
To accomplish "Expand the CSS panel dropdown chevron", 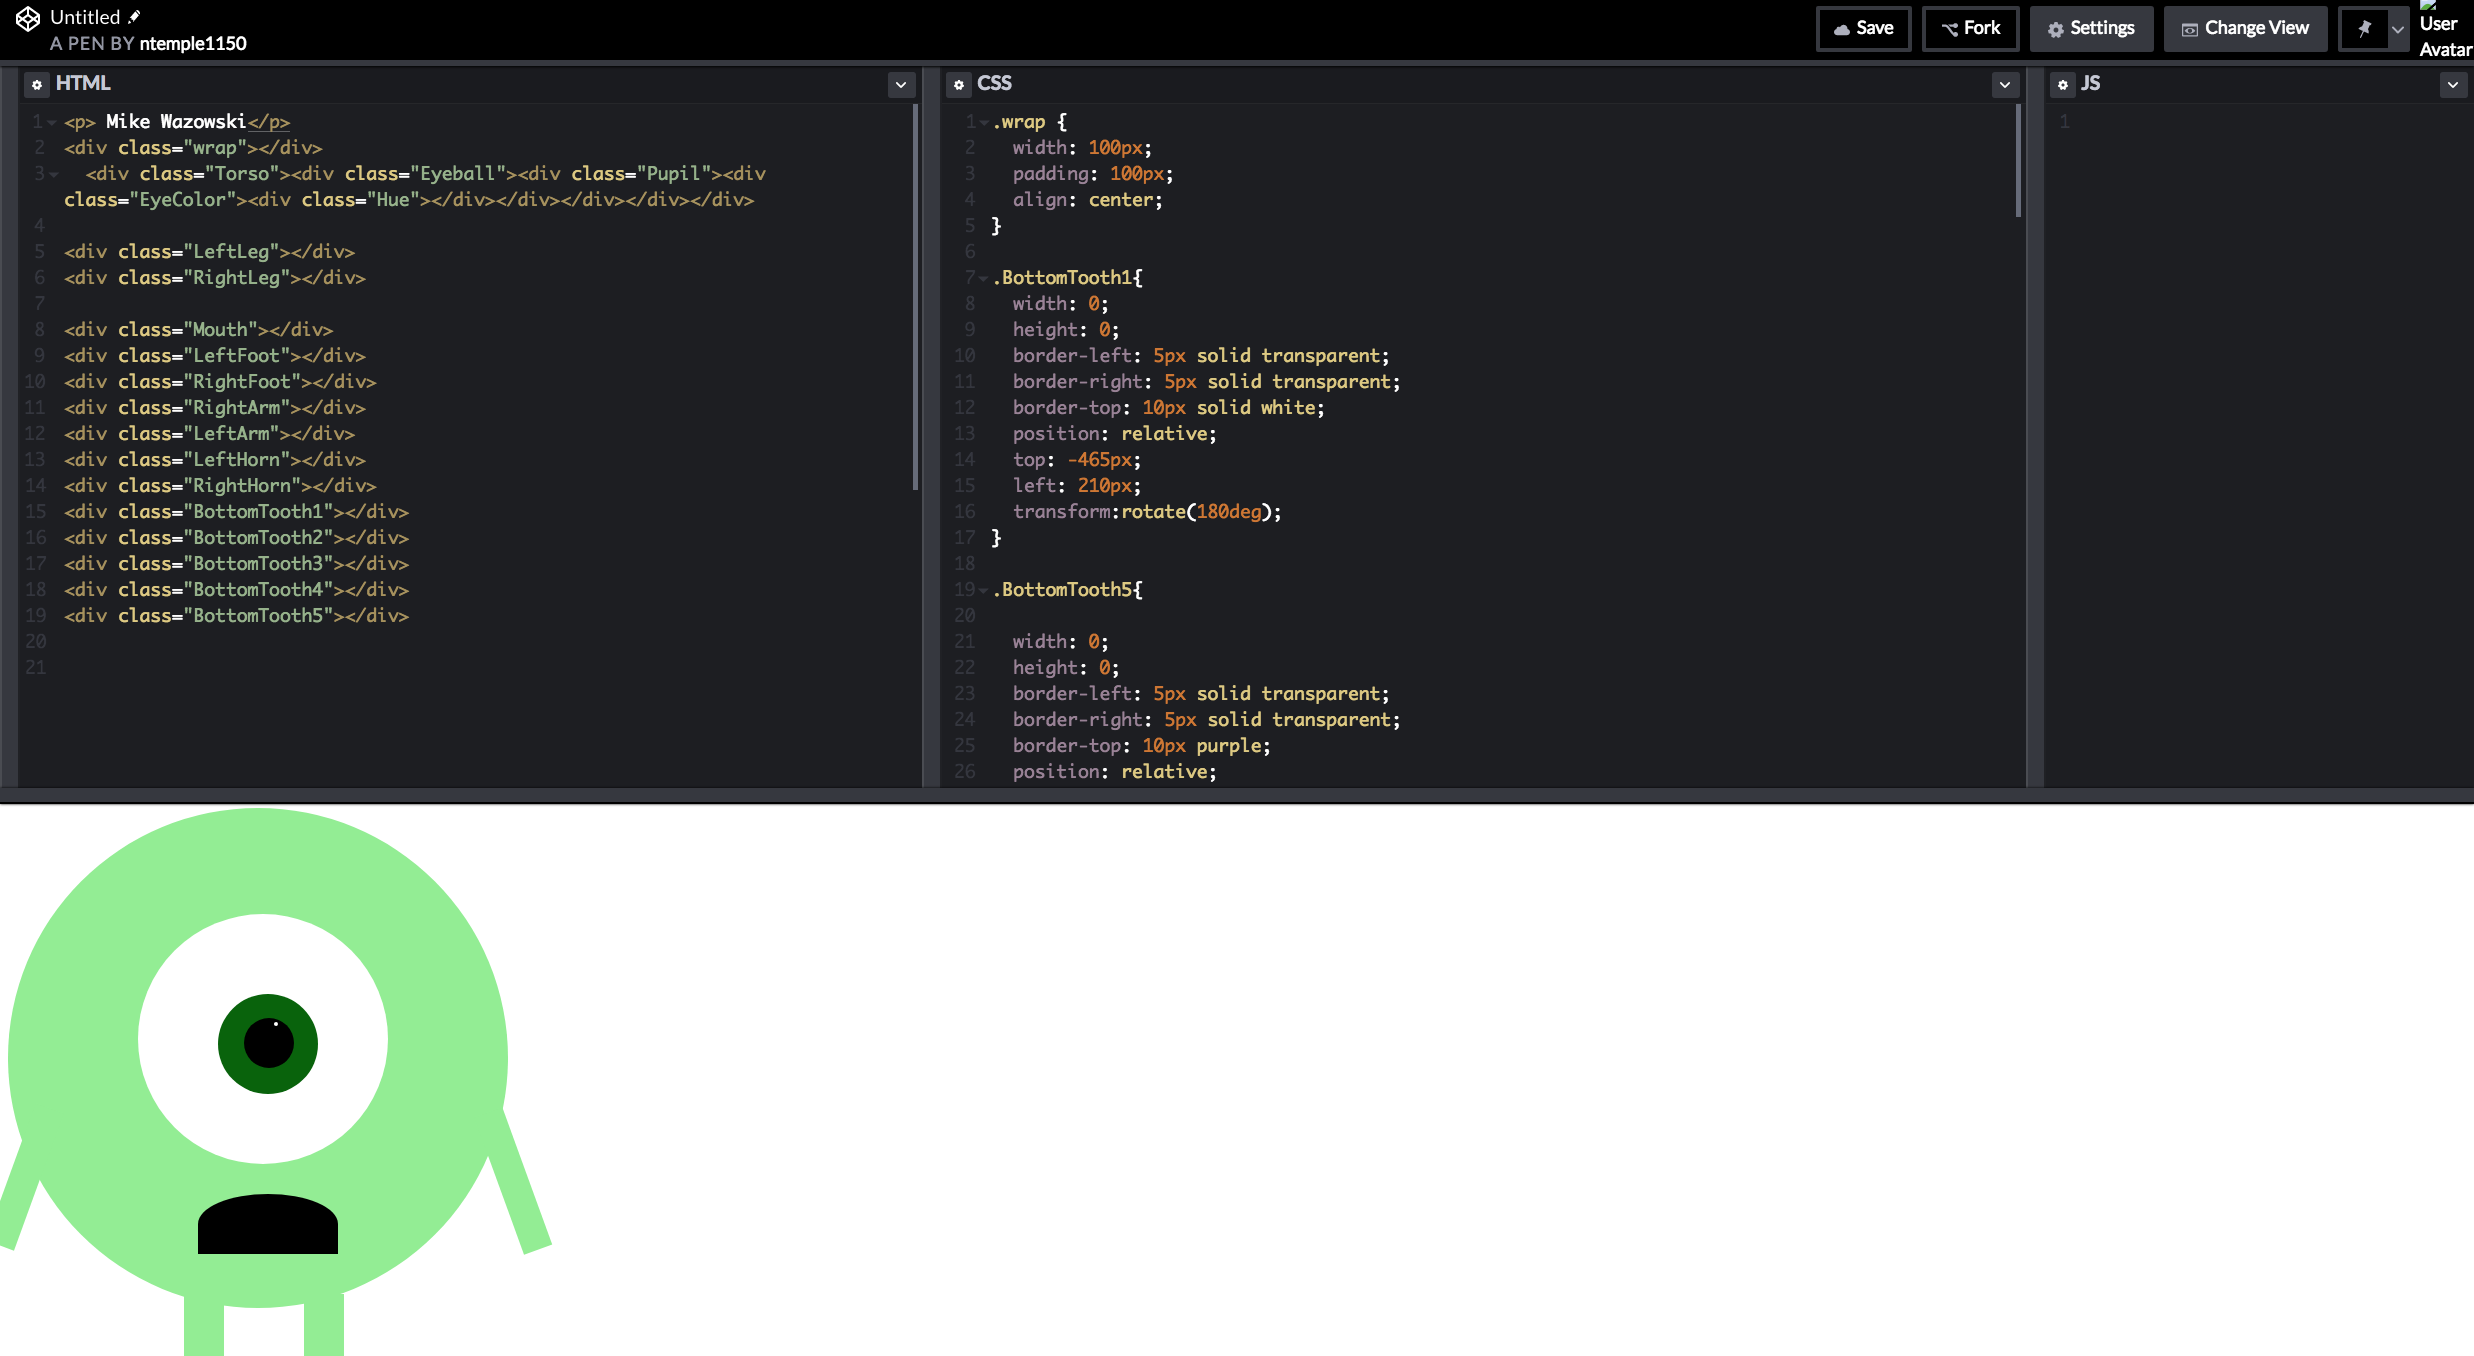I will [x=2005, y=85].
